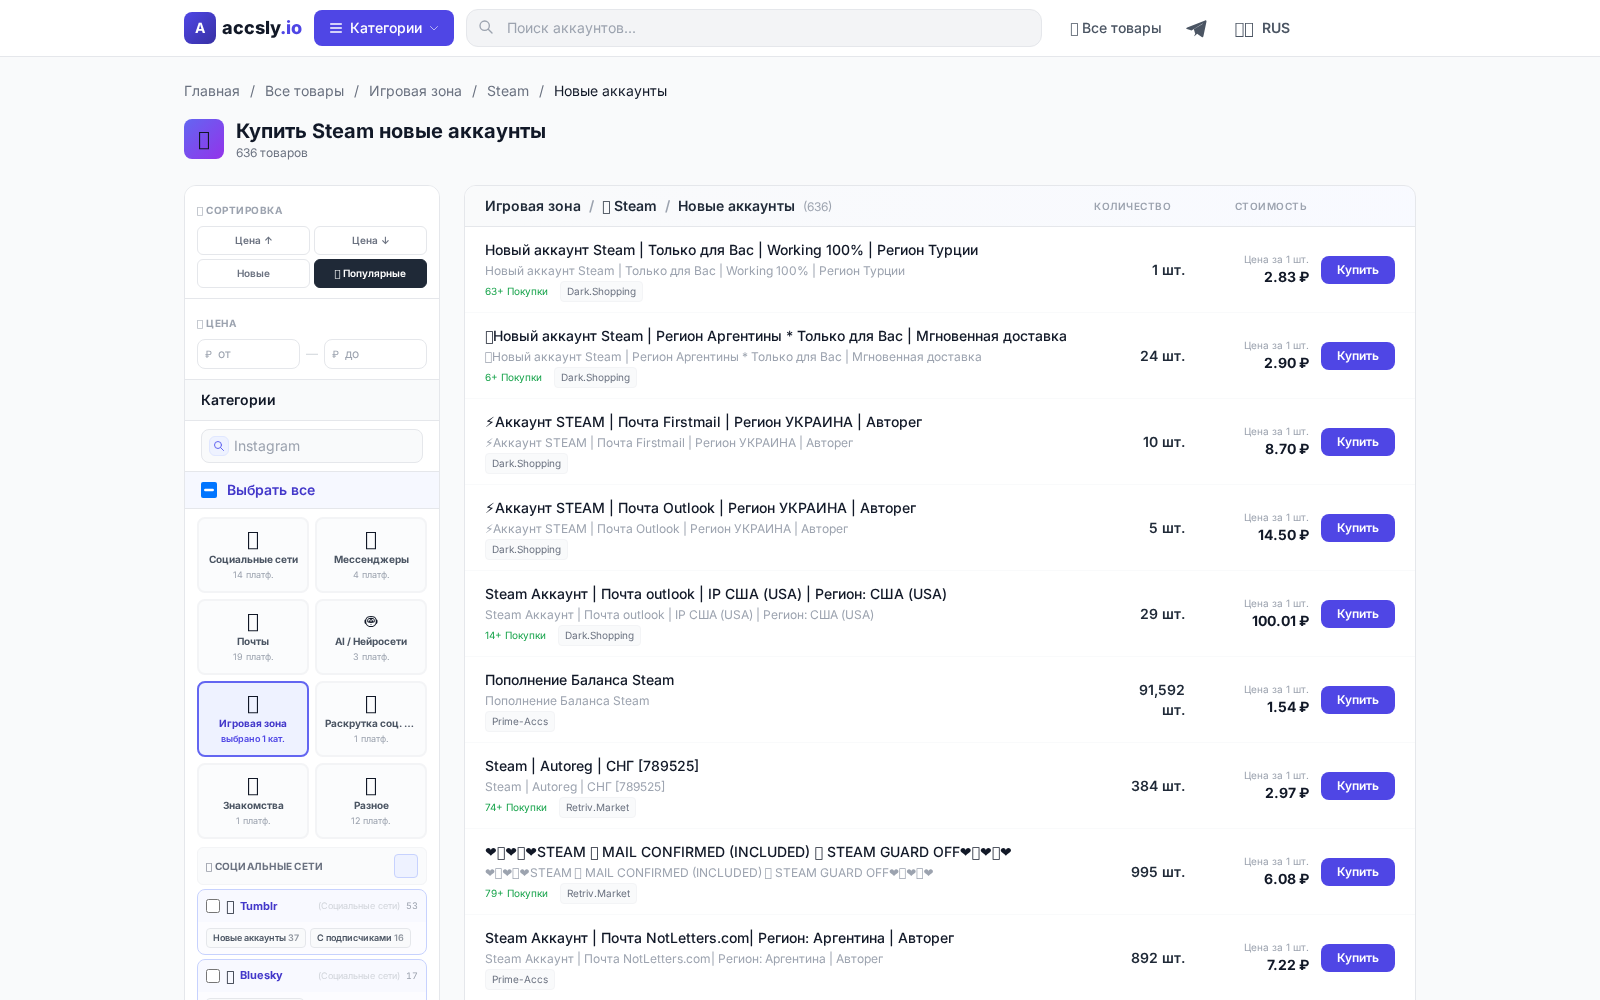Click Retriv.Market tag on Autoreg row
Viewport: 1600px width, 1000px height.
point(597,808)
